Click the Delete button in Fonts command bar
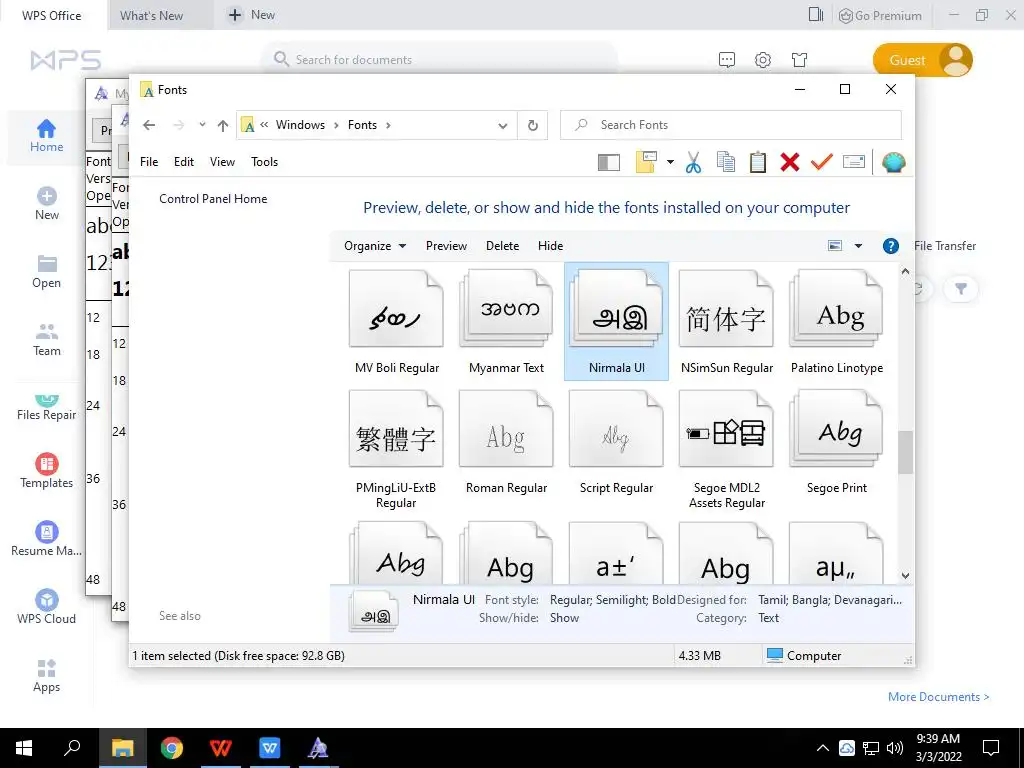 click(502, 246)
